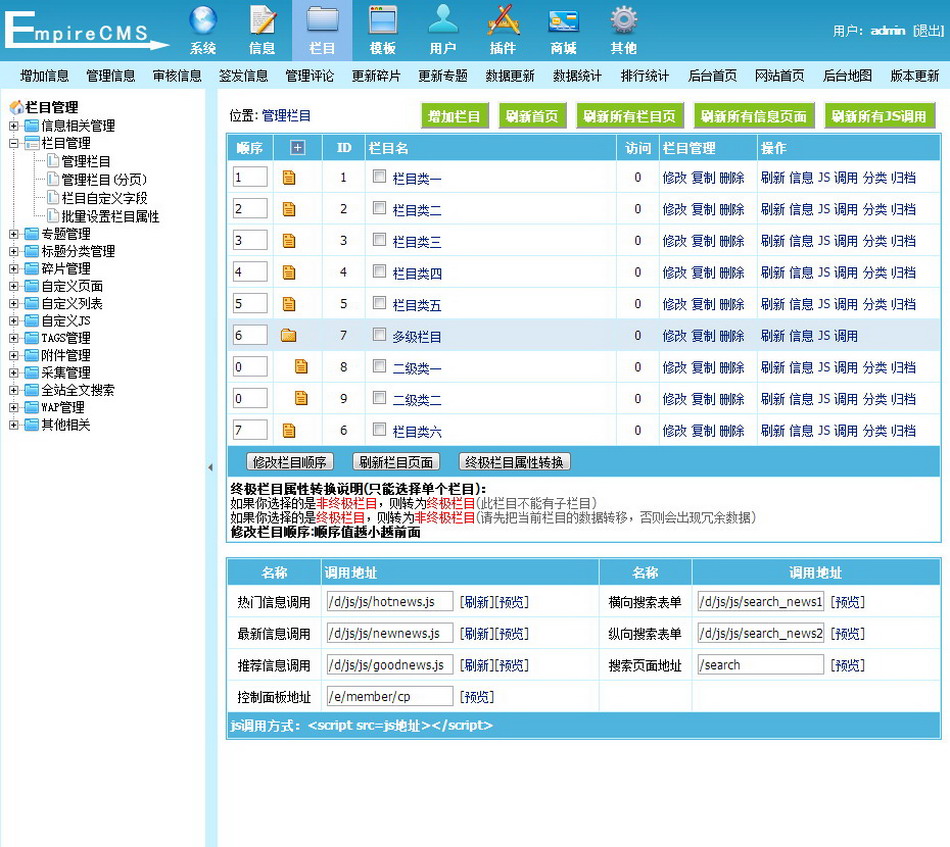Log out via the 退出 link
The height and width of the screenshot is (847, 950).
coord(929,30)
